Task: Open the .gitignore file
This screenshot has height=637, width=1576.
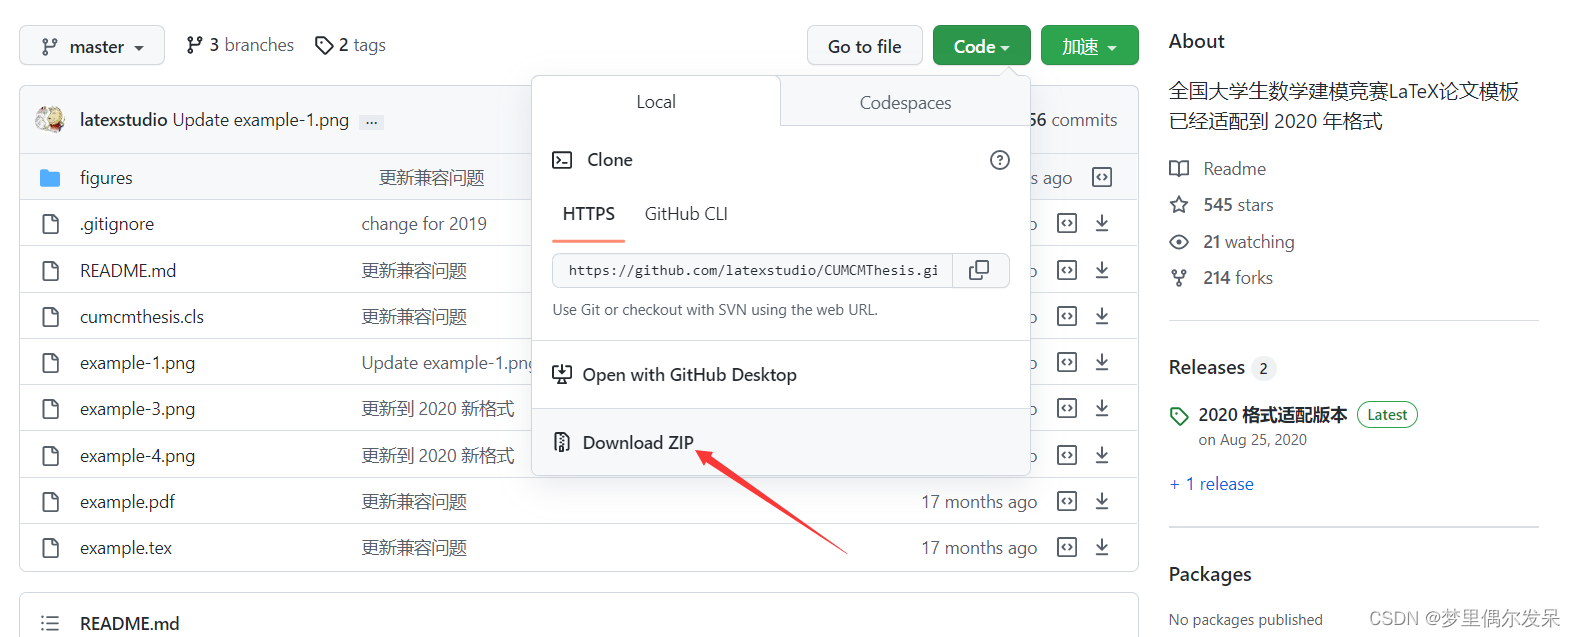Action: point(117,224)
